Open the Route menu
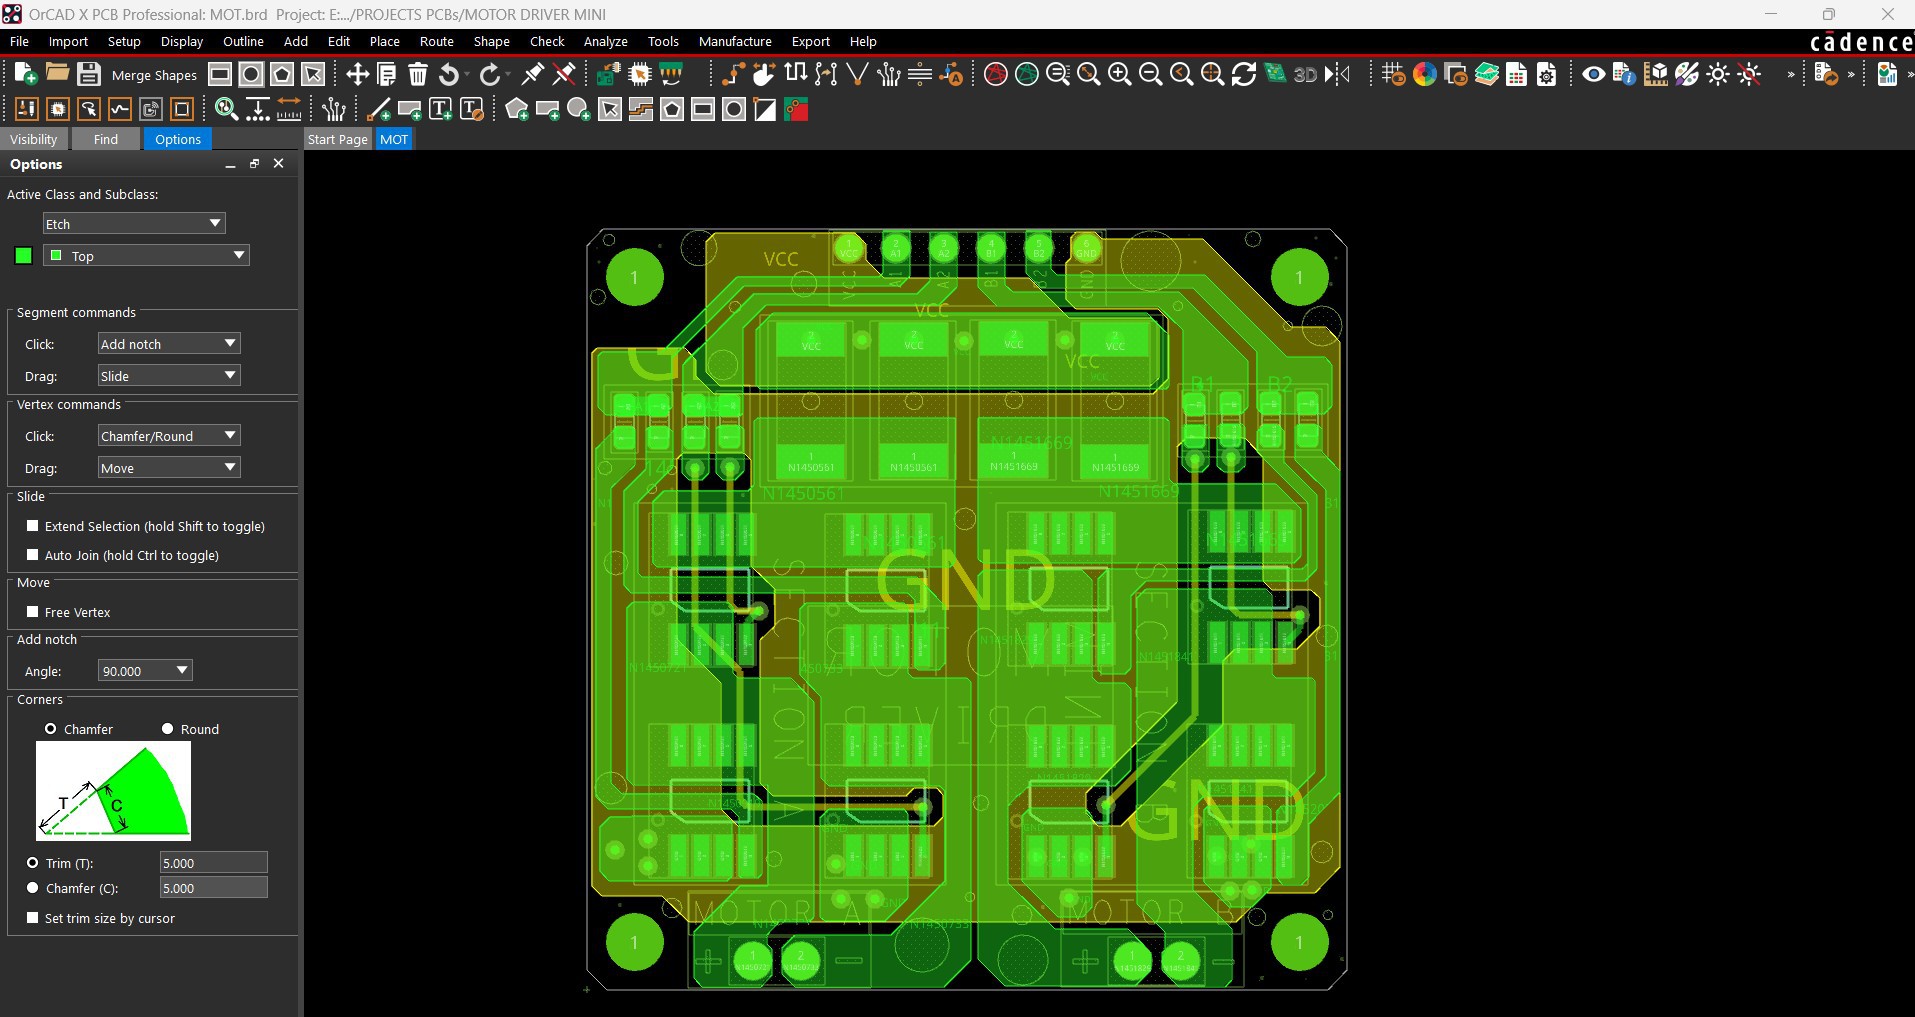 tap(436, 41)
